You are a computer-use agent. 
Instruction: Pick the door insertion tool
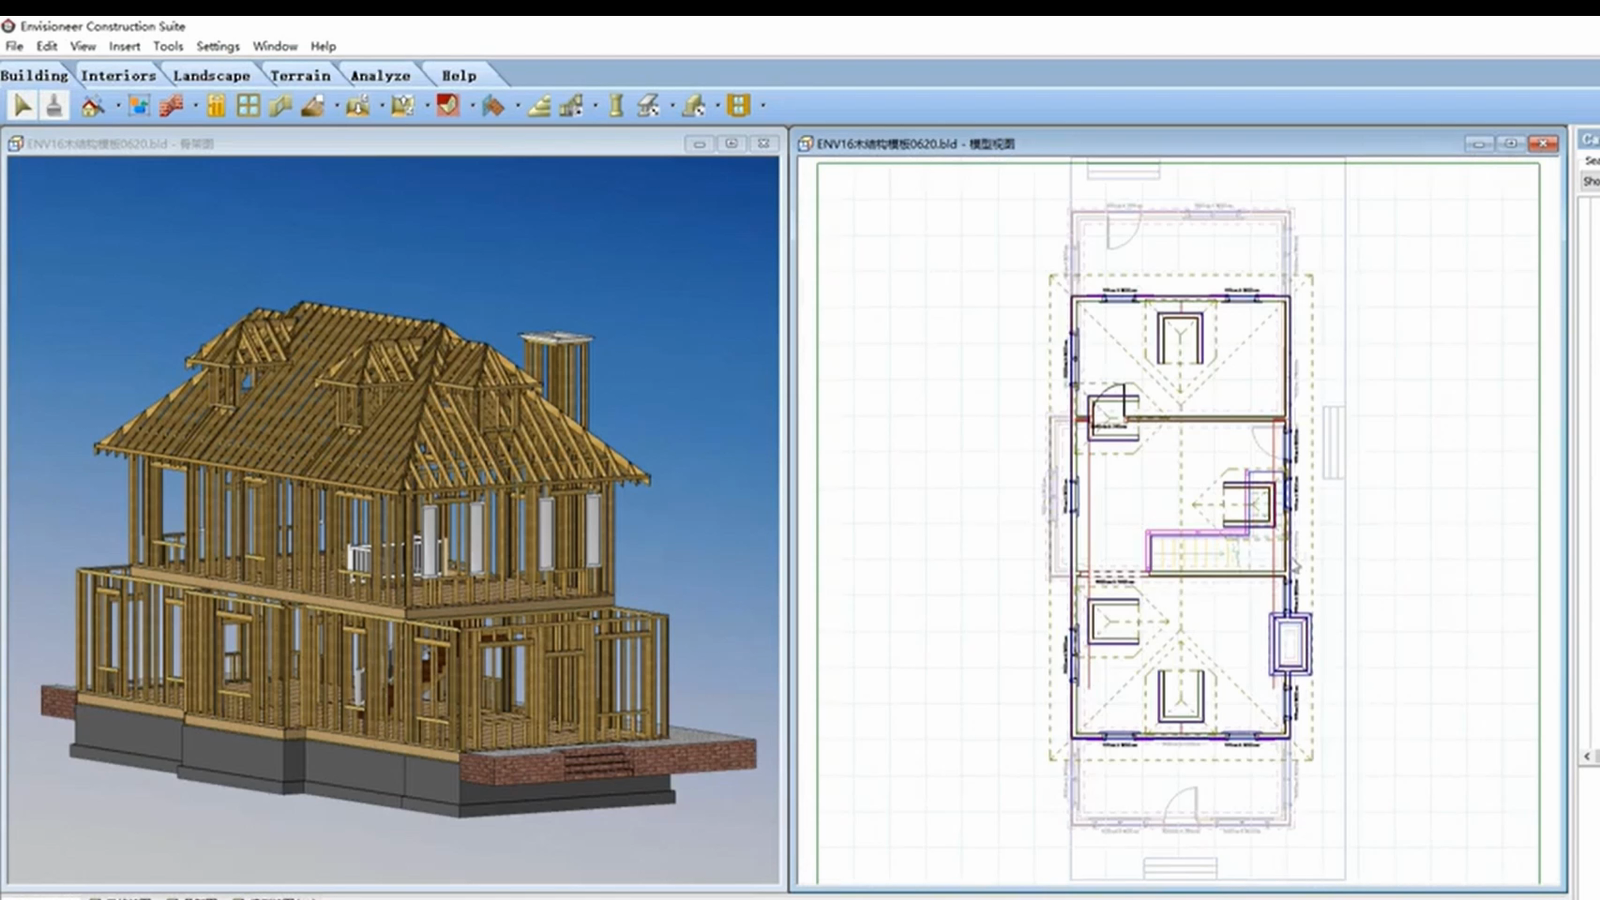[x=216, y=105]
